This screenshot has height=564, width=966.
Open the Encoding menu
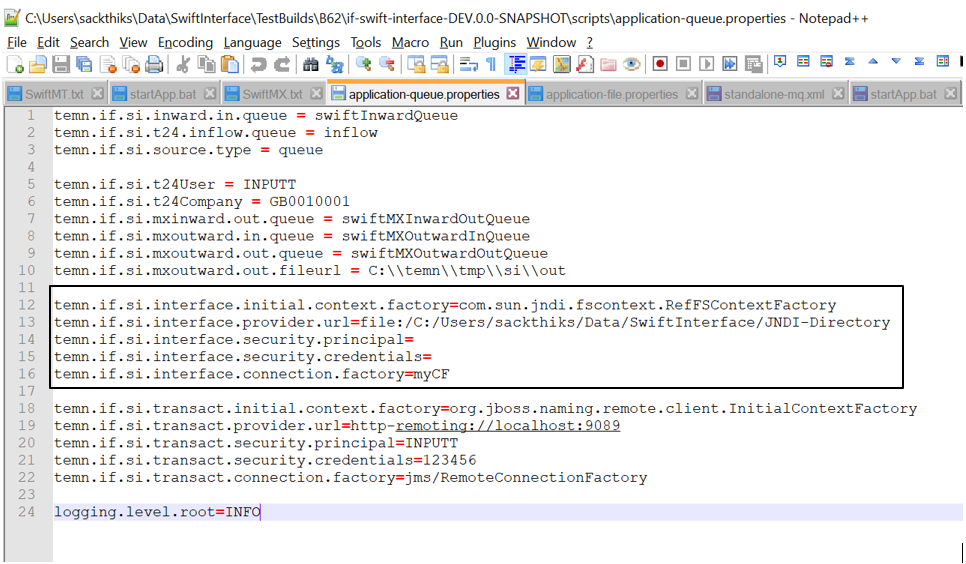(x=185, y=42)
